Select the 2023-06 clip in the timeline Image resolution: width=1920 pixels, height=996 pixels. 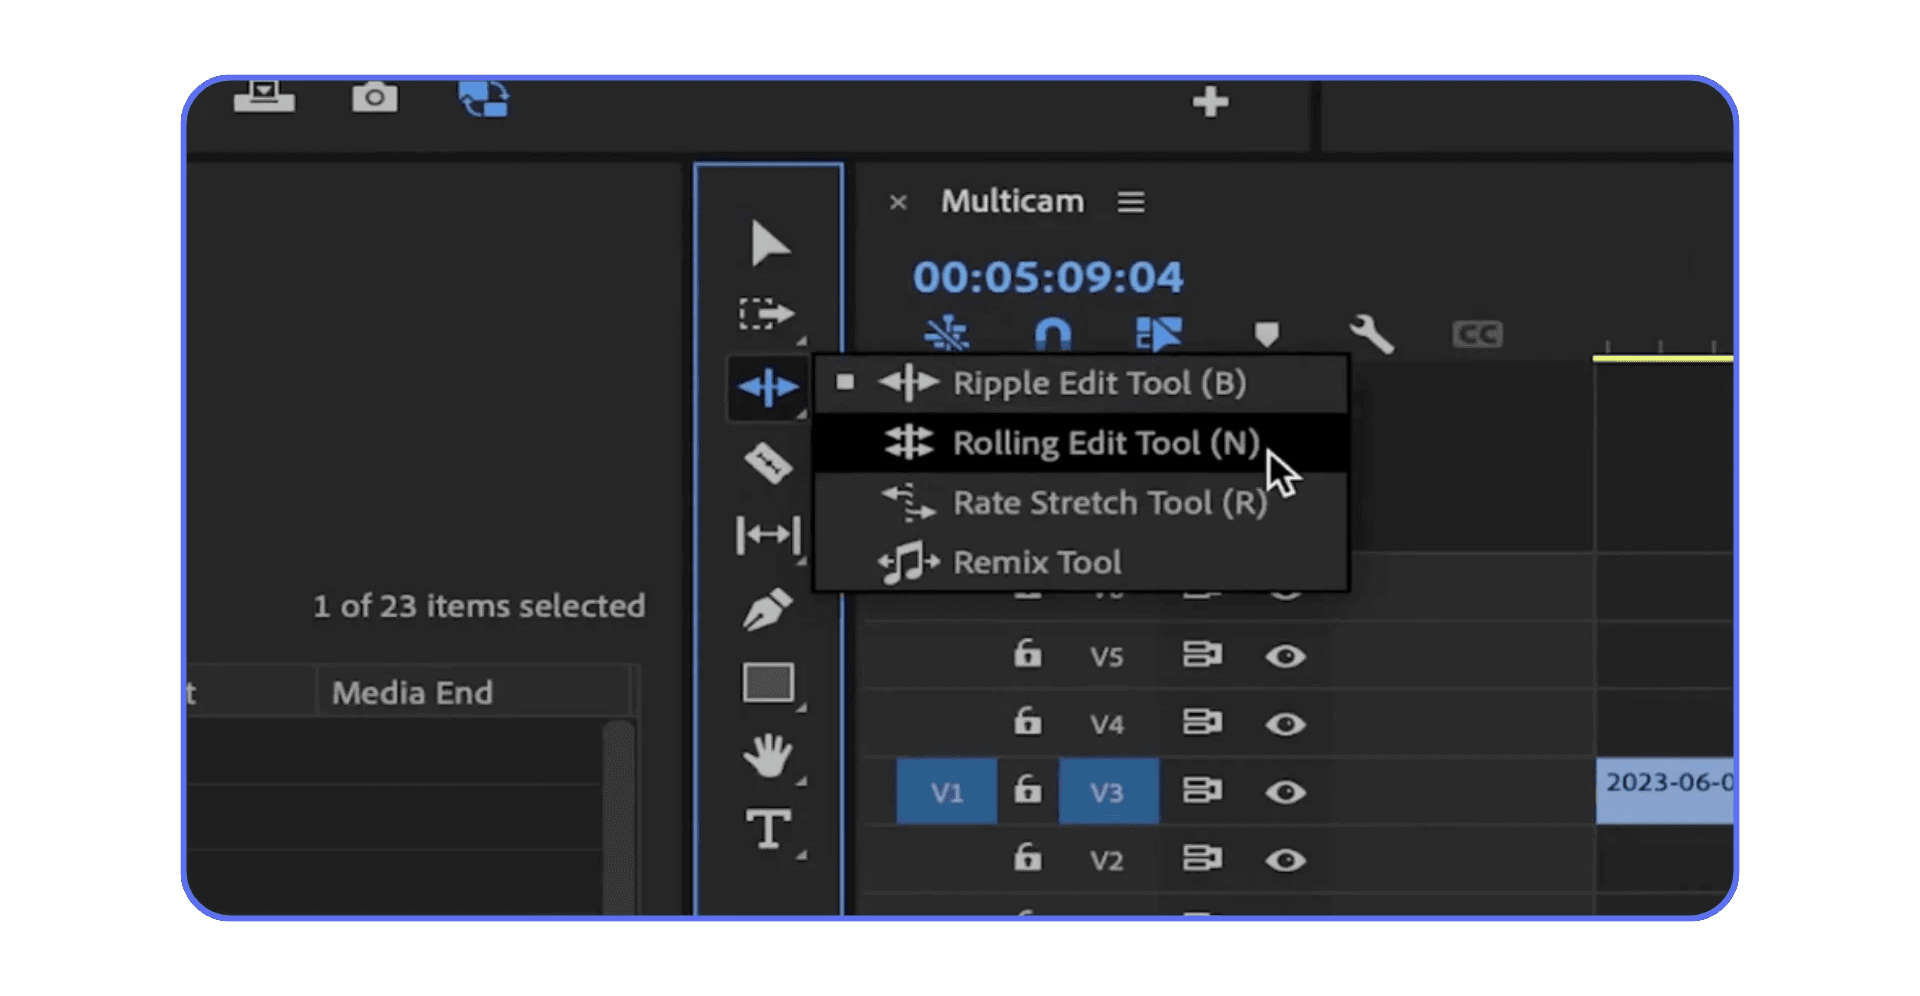coord(1665,789)
